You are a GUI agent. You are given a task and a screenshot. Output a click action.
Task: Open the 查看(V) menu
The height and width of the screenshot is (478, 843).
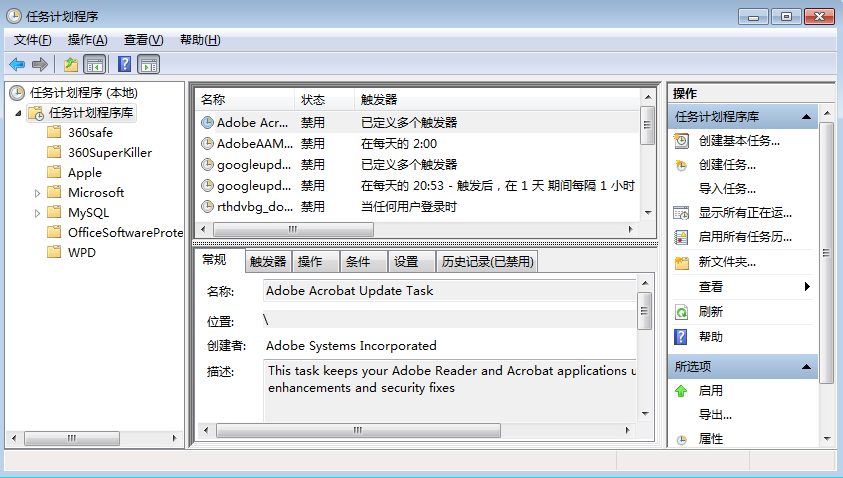pyautogui.click(x=144, y=40)
